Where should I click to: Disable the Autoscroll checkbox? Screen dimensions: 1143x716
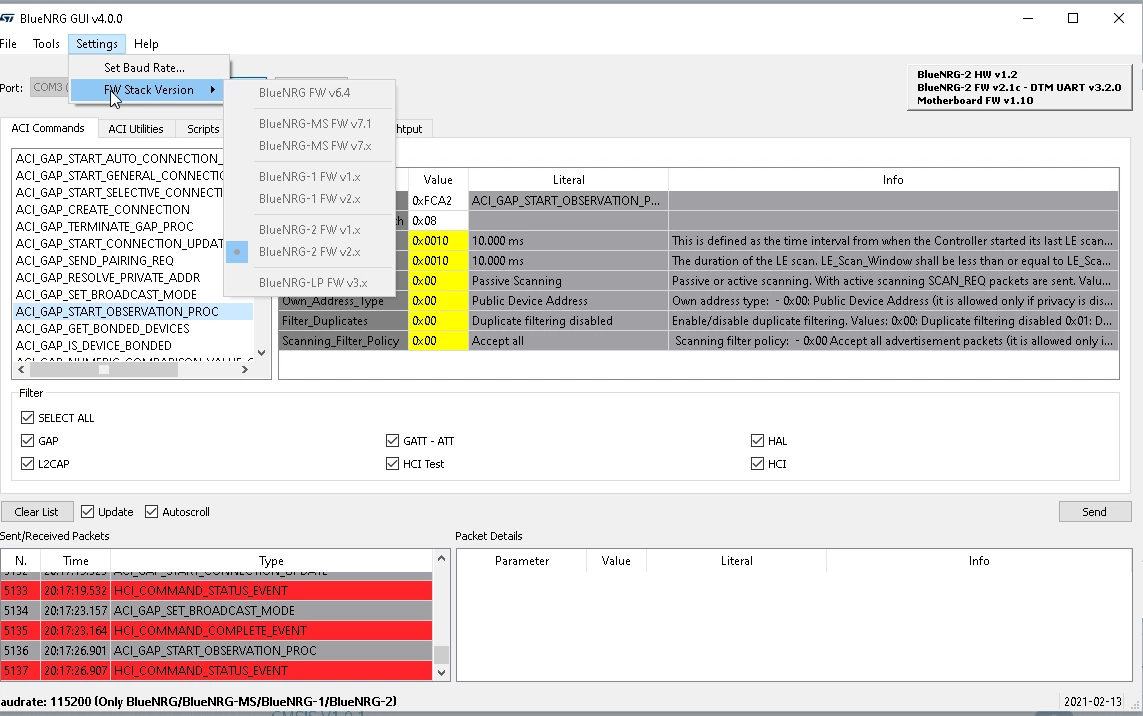coord(152,512)
